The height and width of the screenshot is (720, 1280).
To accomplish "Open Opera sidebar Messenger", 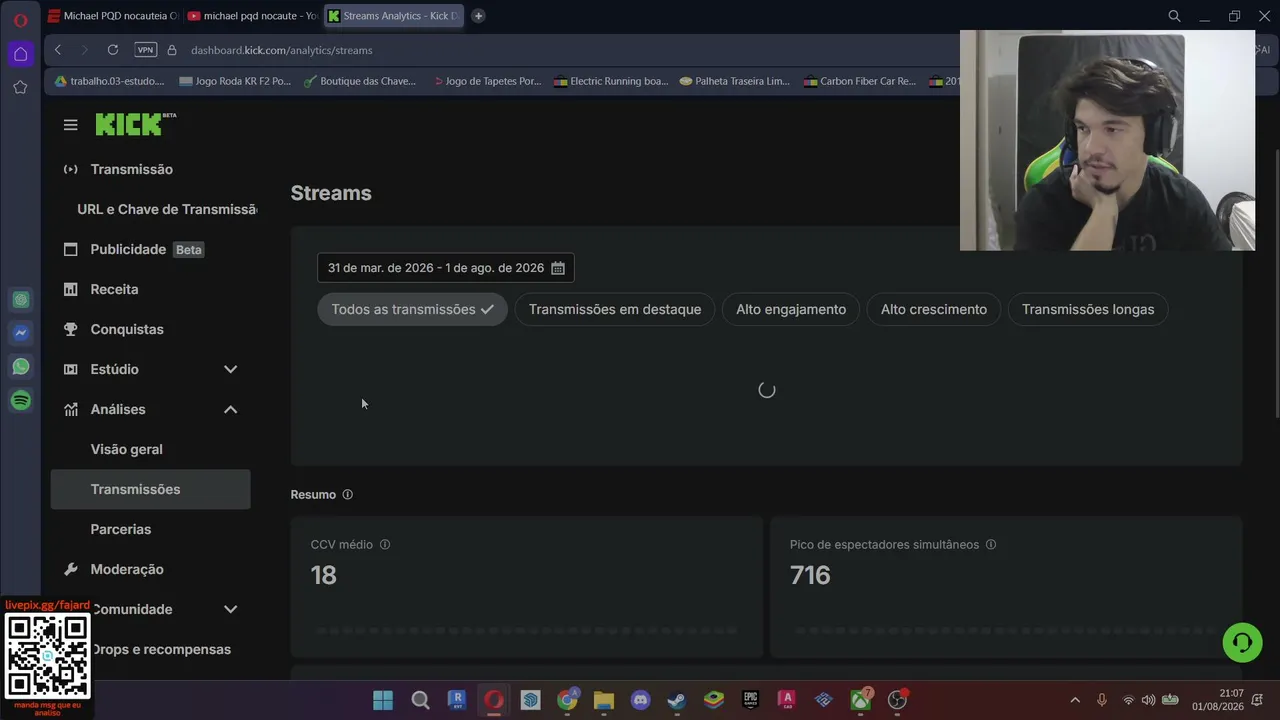I will (x=21, y=333).
